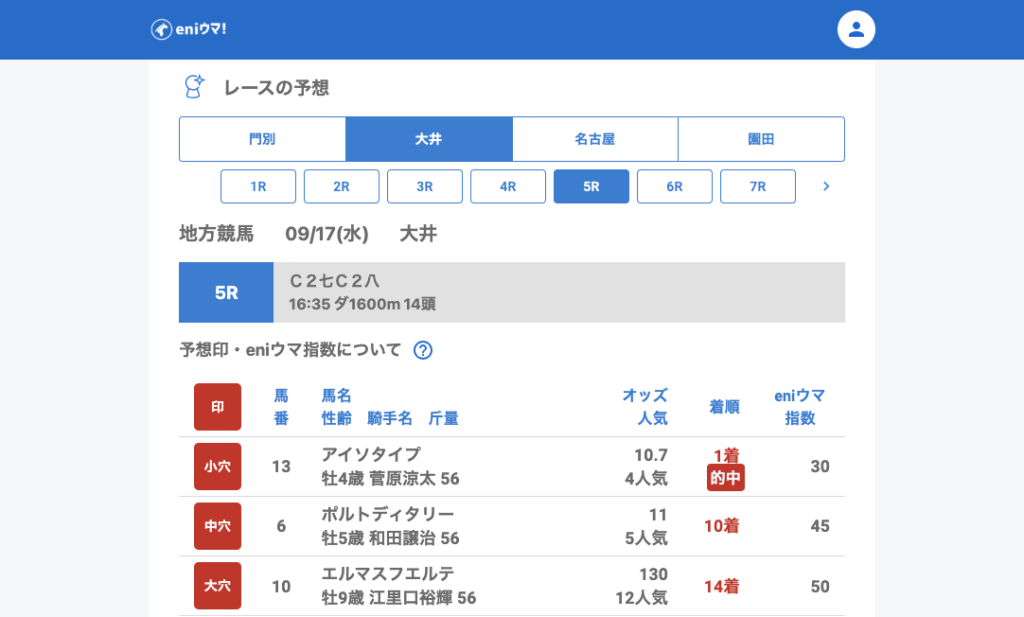The image size is (1024, 617).
Task: Select the 大井 racecourse tab
Action: [x=429, y=139]
